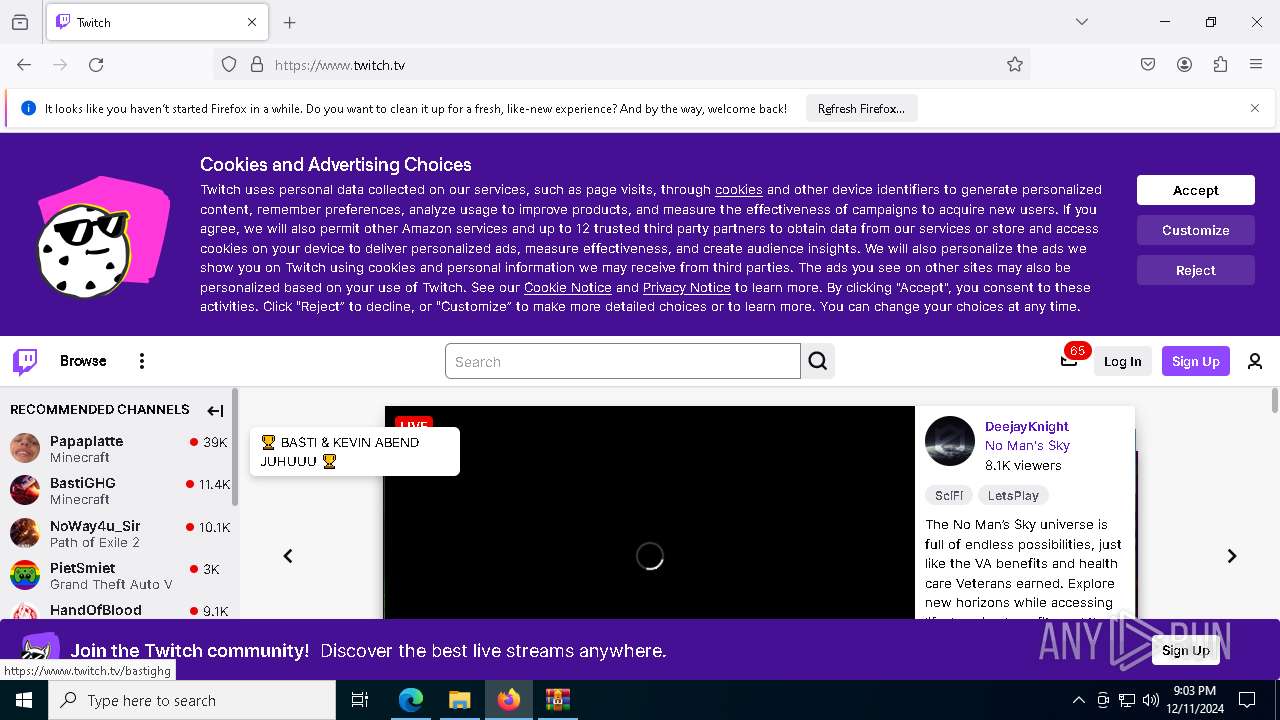Reload the page with the refresh icon
This screenshot has height=720, width=1280.
click(96, 65)
